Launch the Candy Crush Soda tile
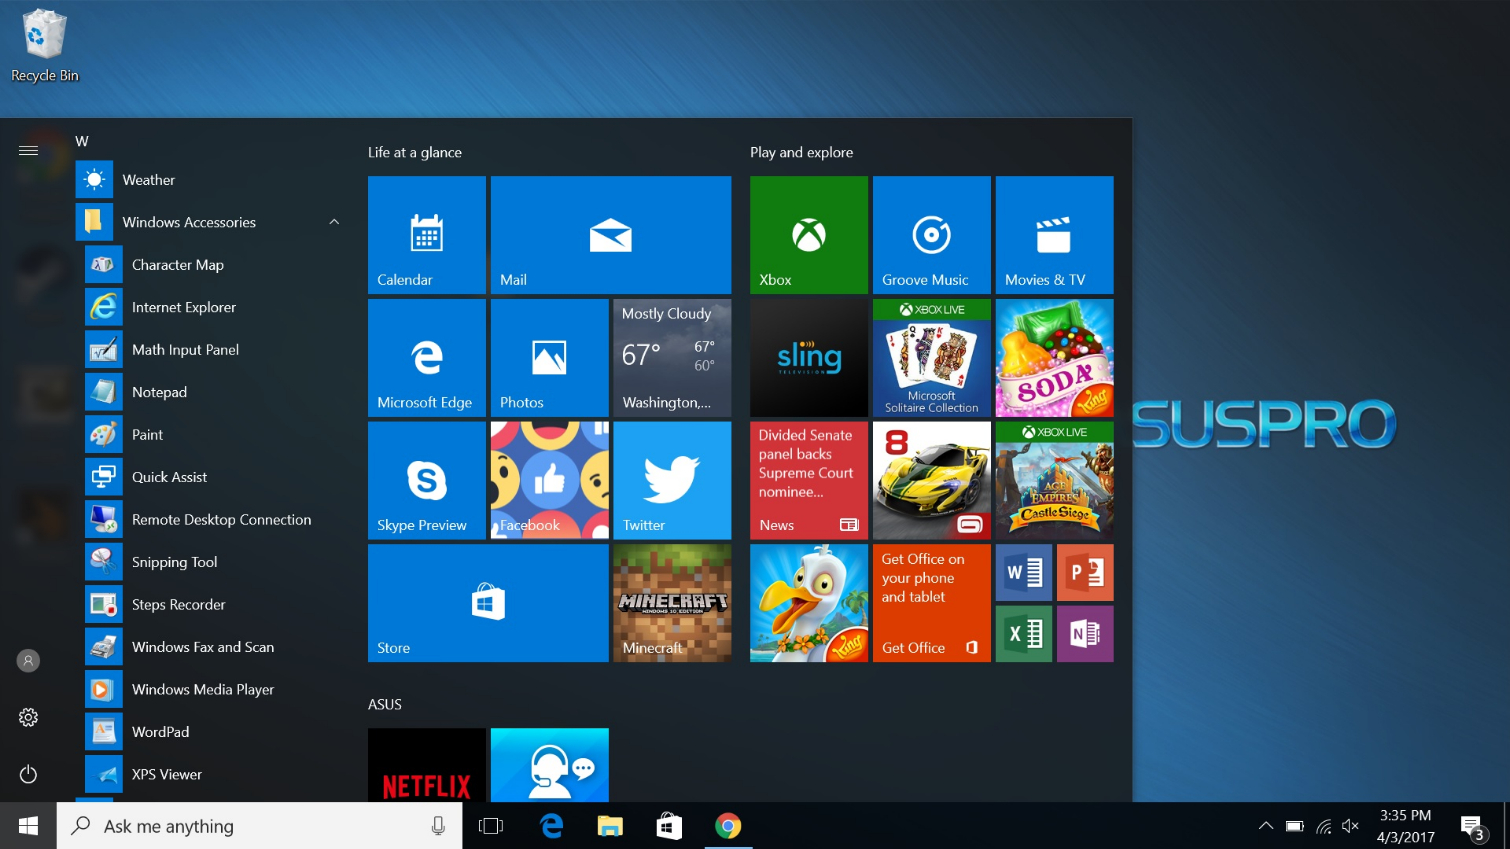Image resolution: width=1510 pixels, height=849 pixels. click(1054, 358)
